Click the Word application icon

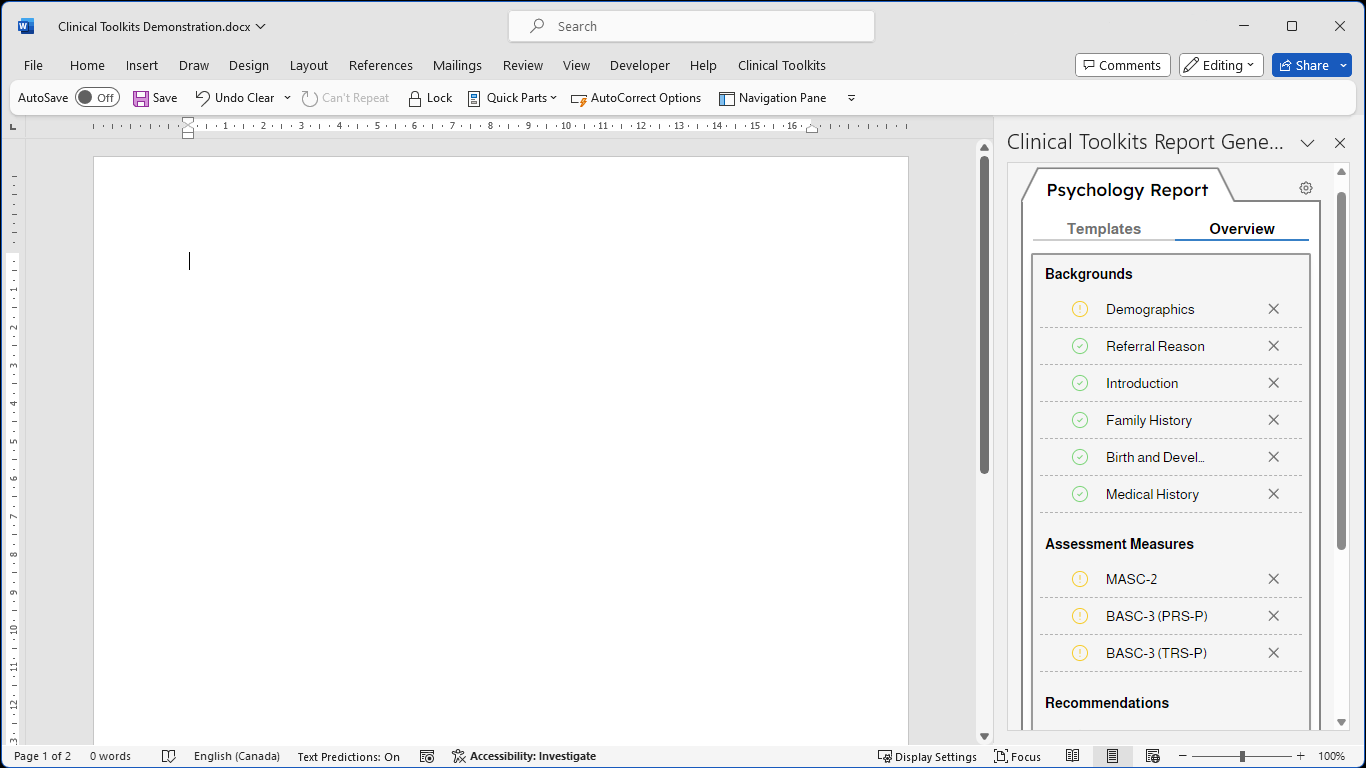click(26, 26)
